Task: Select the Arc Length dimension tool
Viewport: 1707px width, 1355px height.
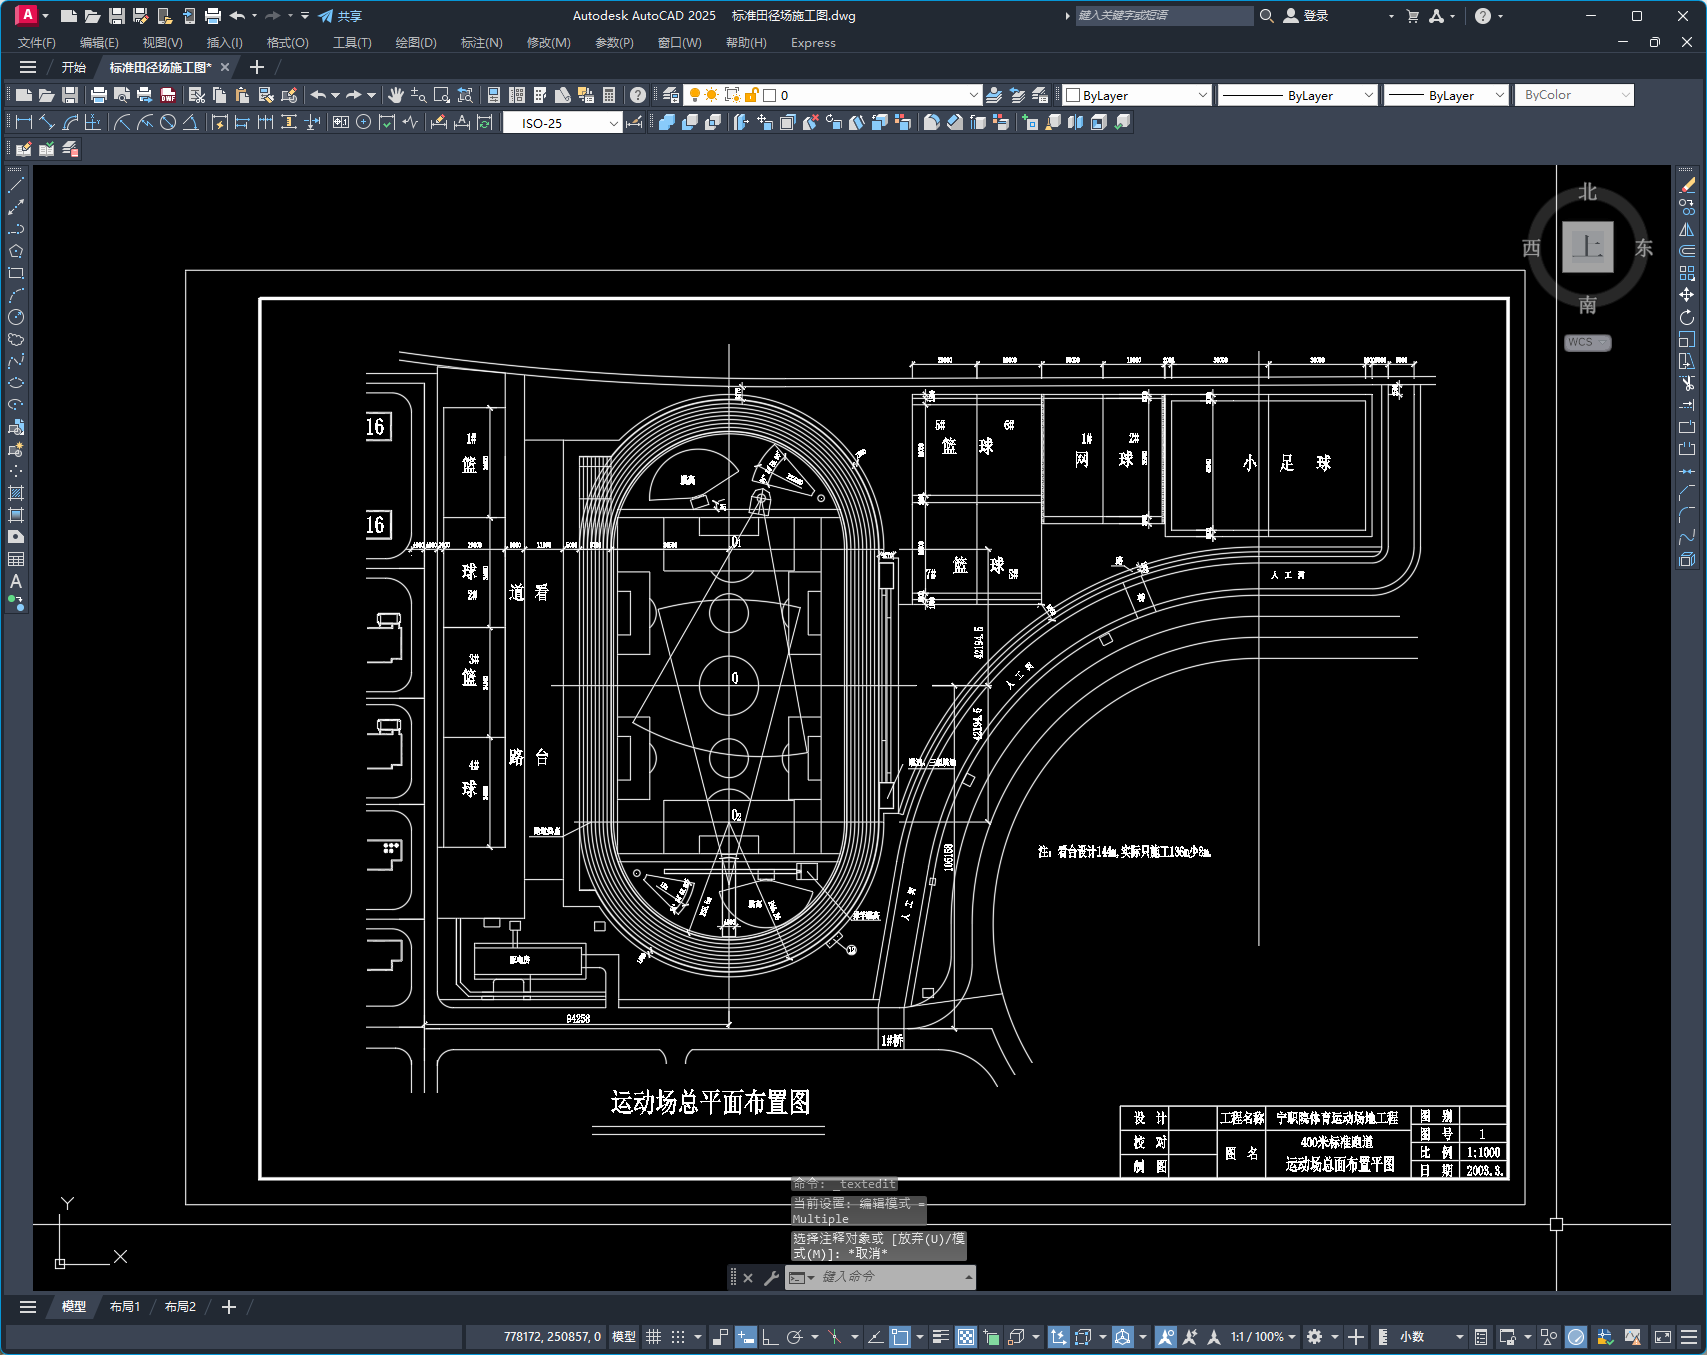Action: pyautogui.click(x=70, y=122)
